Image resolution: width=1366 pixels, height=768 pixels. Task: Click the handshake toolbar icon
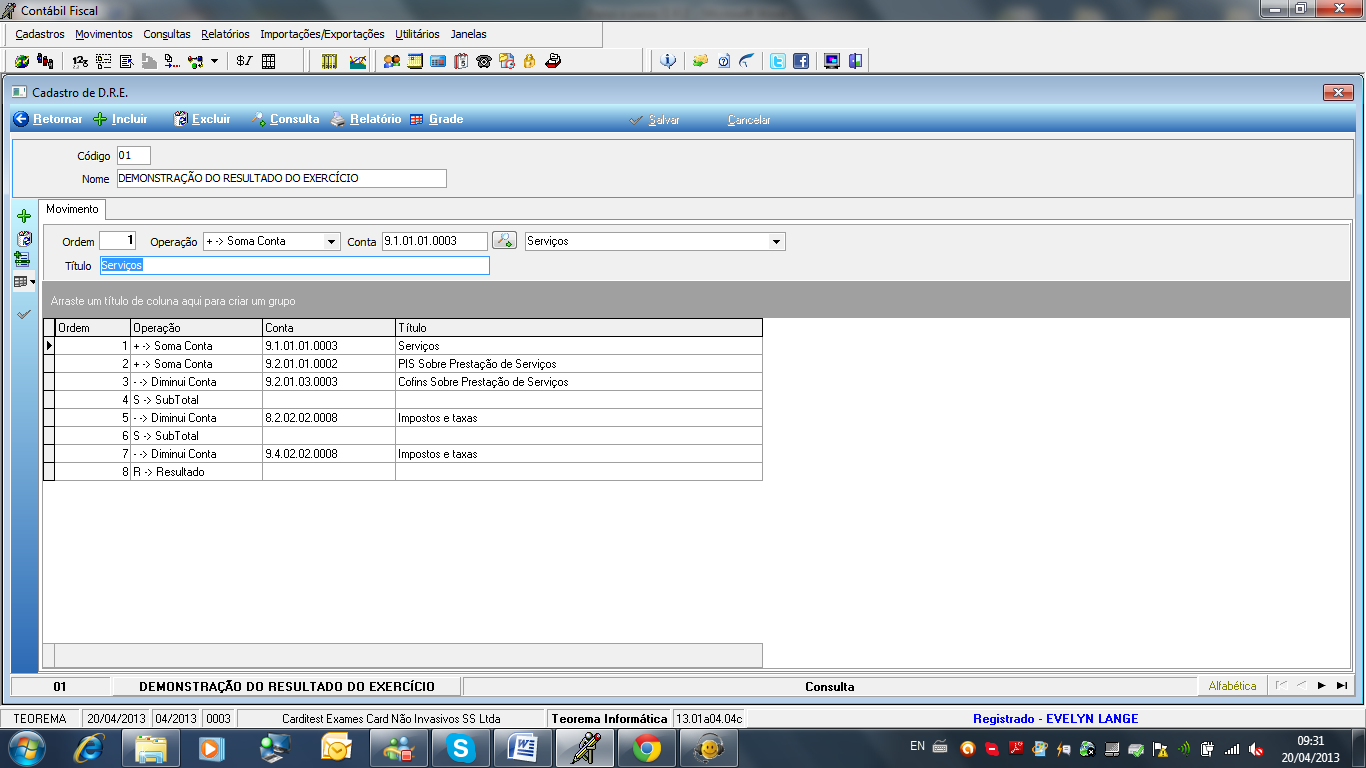point(700,61)
